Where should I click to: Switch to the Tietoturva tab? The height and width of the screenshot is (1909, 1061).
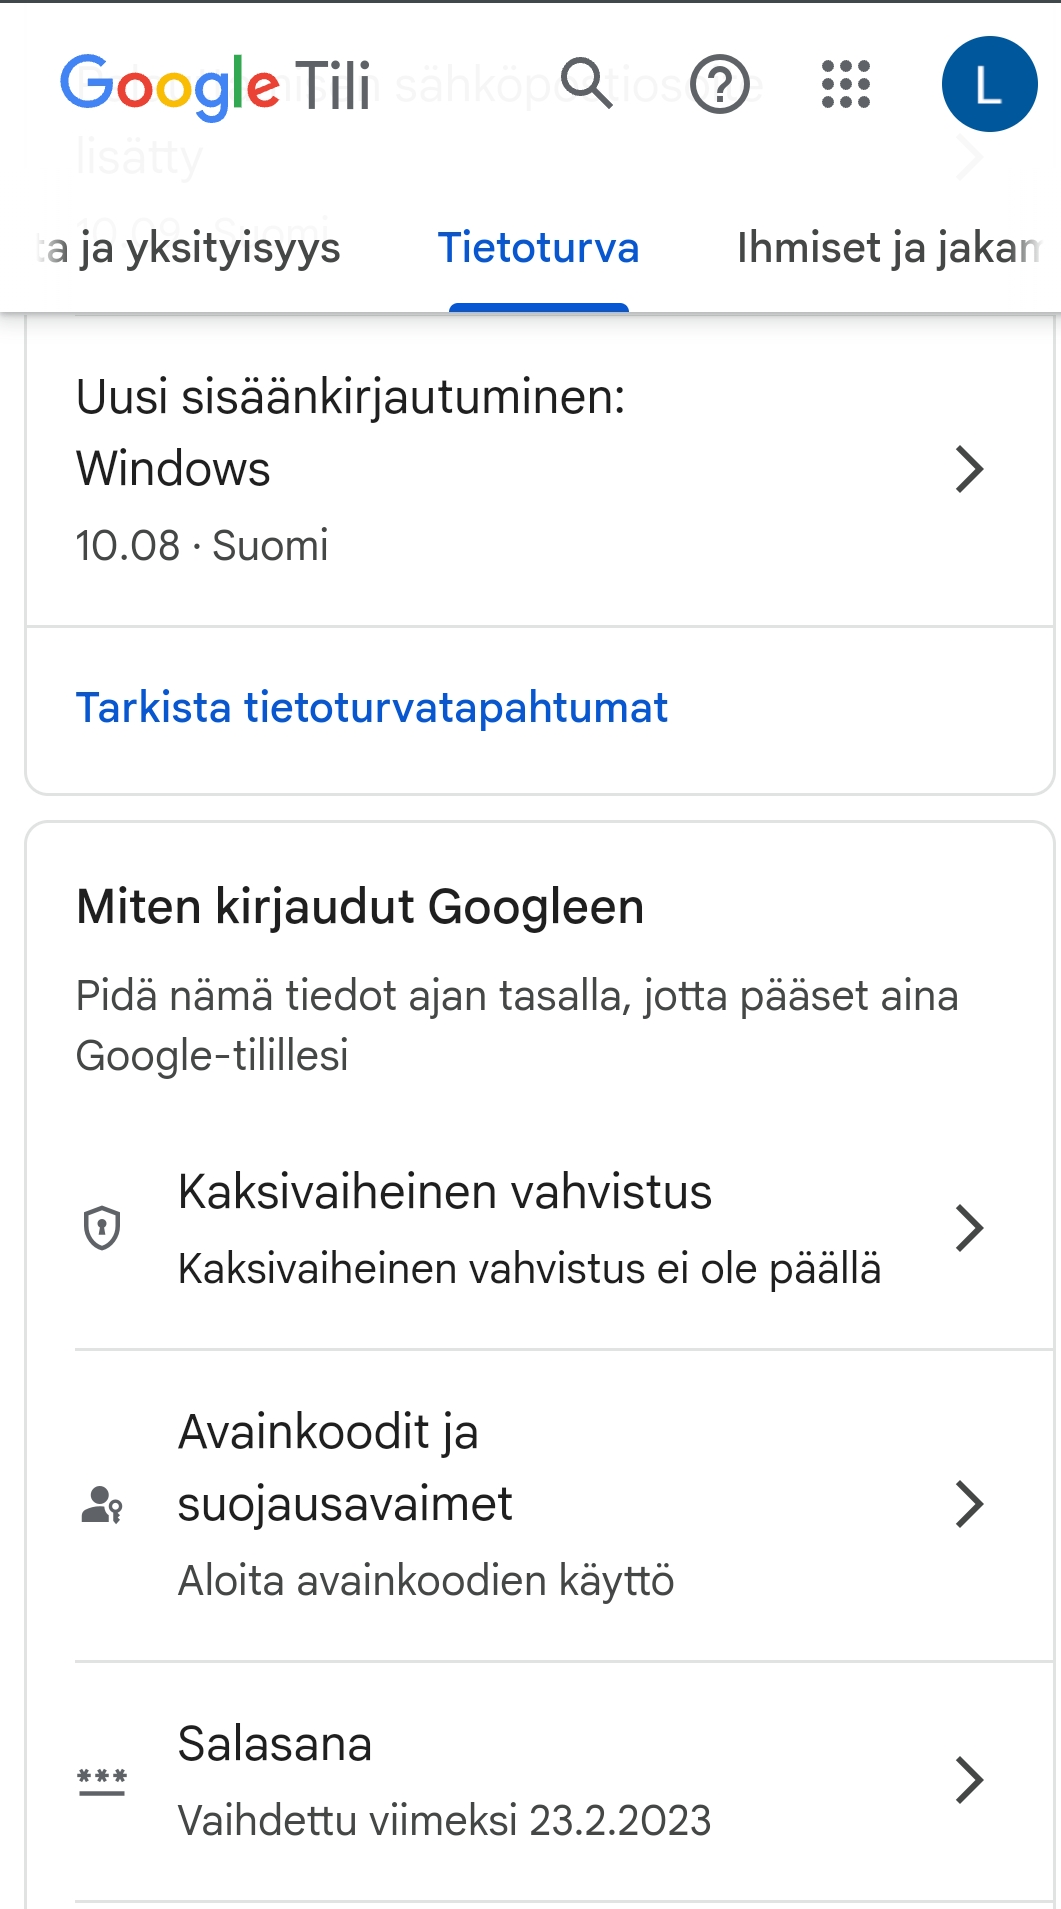point(538,248)
